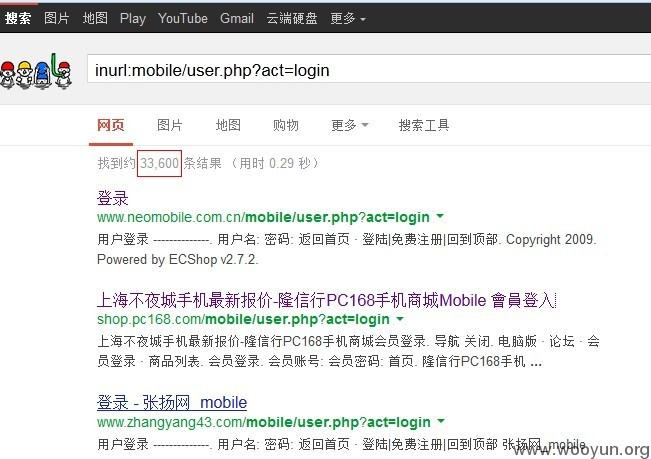Expand arrow next to shop.pc168.com URL
The height and width of the screenshot is (459, 651).
[x=400, y=319]
